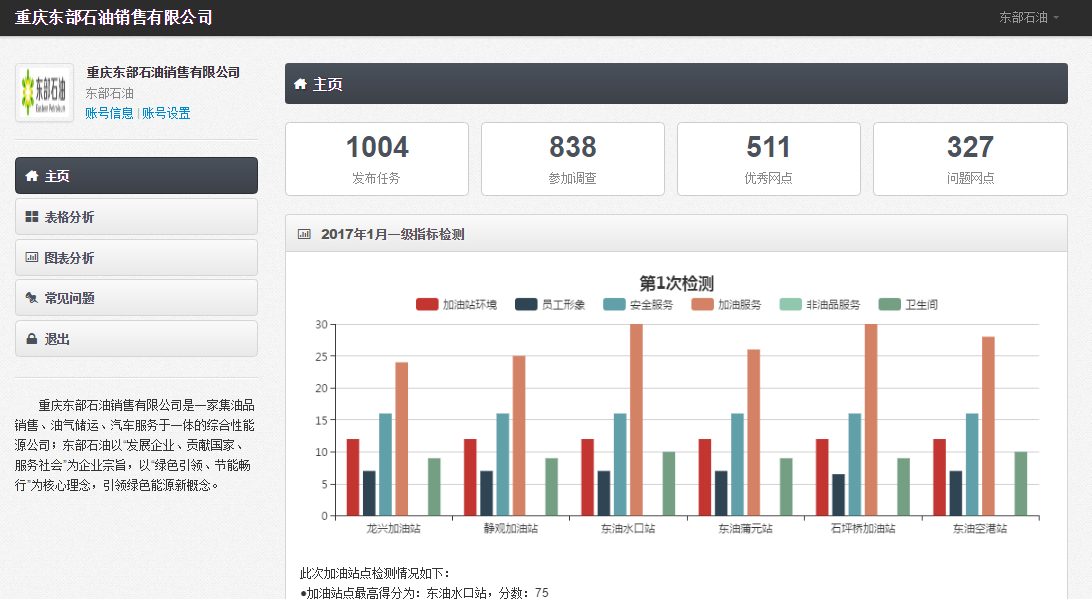Image resolution: width=1092 pixels, height=599 pixels.
Task: Click the 静观加油站 axis label
Action: click(x=511, y=529)
